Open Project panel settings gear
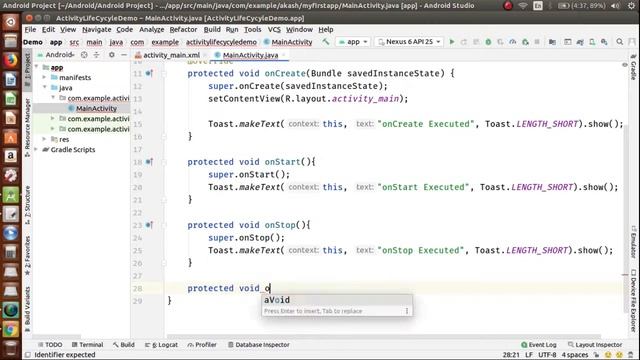The width and height of the screenshot is (640, 360). pyautogui.click(x=111, y=55)
